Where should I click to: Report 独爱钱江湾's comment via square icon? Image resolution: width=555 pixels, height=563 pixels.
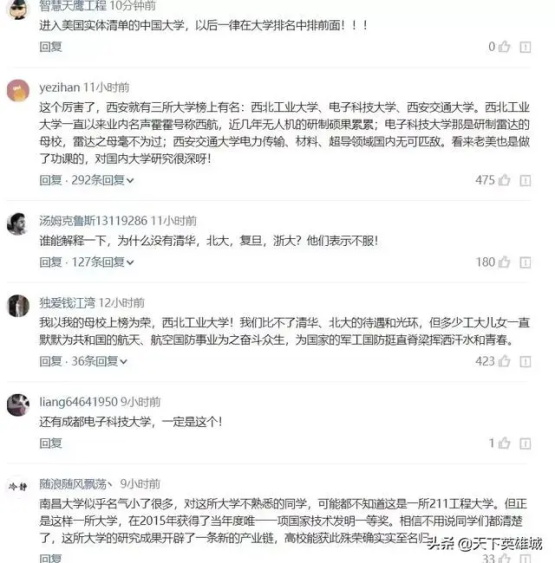(525, 362)
